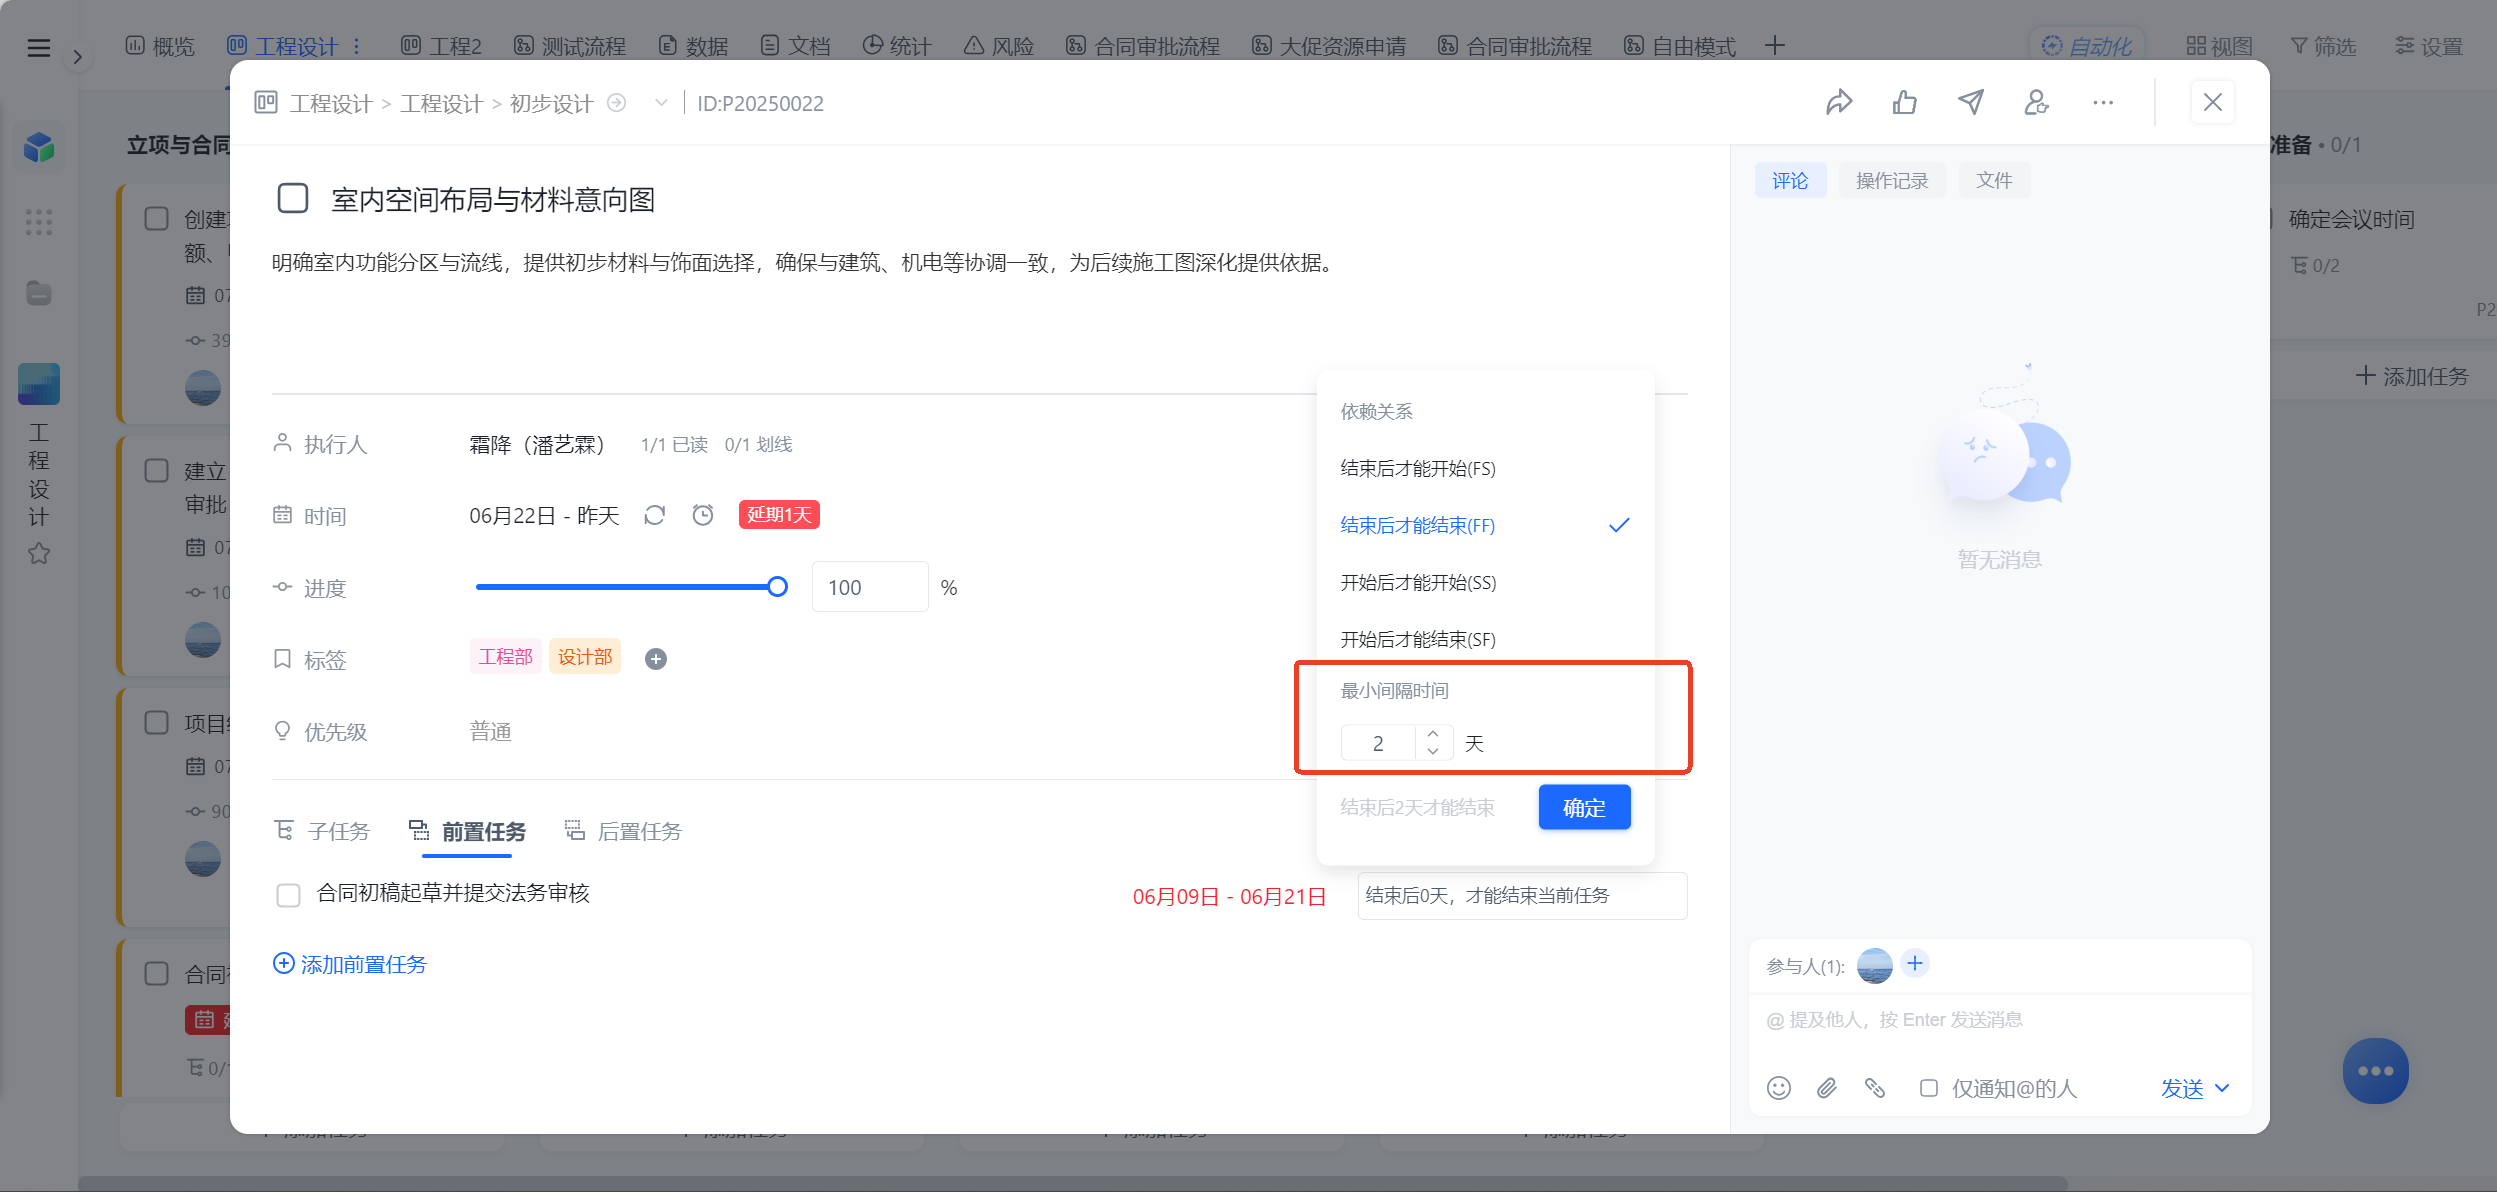This screenshot has height=1192, width=2497.
Task: Enable 仅通知@的人 checkbox
Action: (x=1929, y=1088)
